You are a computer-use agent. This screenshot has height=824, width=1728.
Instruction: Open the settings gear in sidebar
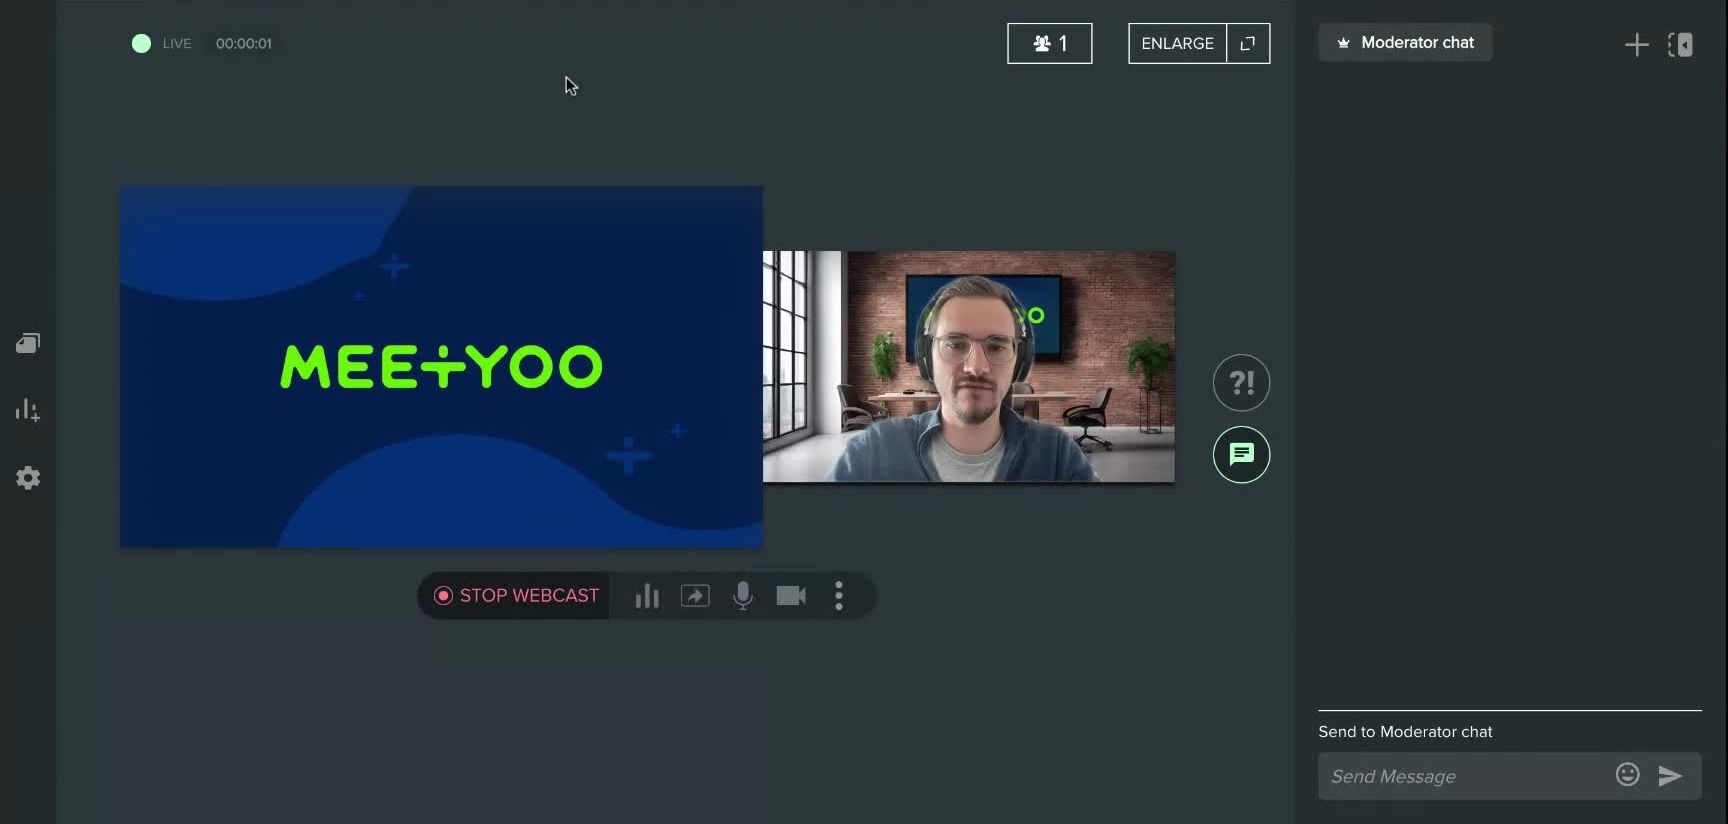28,478
